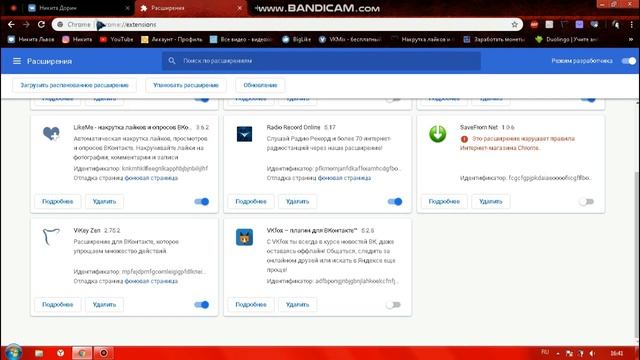This screenshot has height=360, width=640.
Task: Bookmark this page with the star icon
Action: tap(514, 24)
